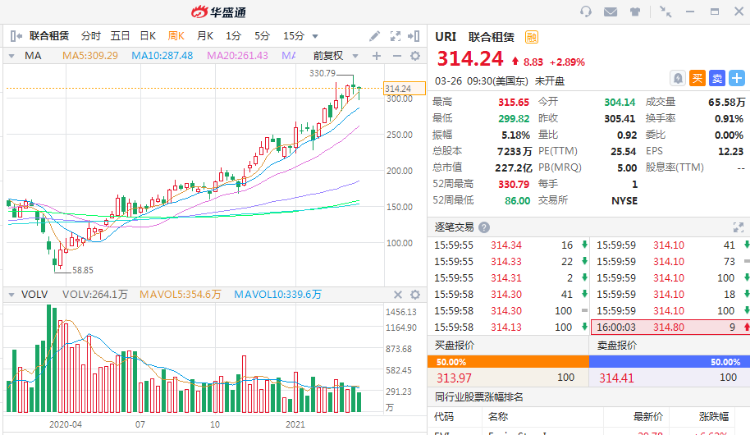
Task: Click the 成交量 value 65.58万
Action: pos(727,102)
